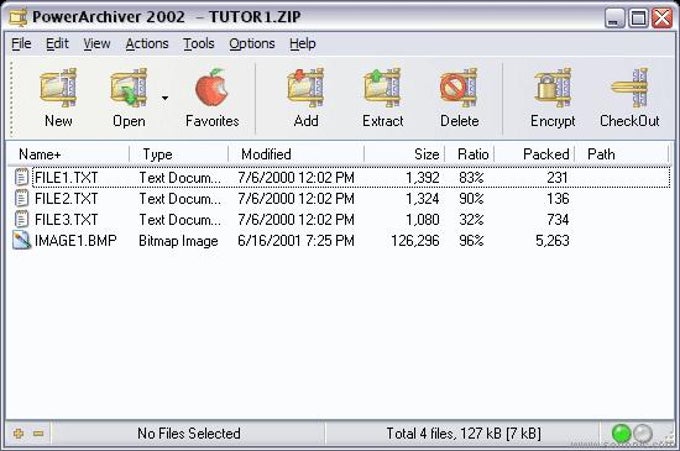The width and height of the screenshot is (680, 451).
Task: Click the plus icon in status bar
Action: tap(18, 433)
